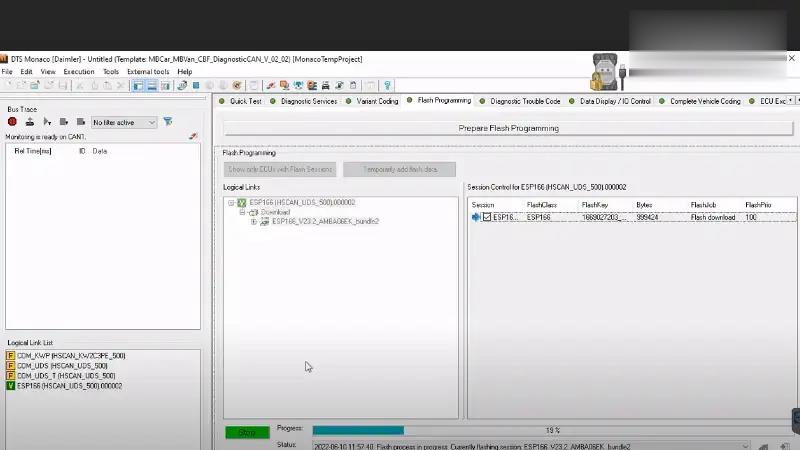The image size is (800, 450).
Task: Click the Bytes column header
Action: (x=644, y=205)
